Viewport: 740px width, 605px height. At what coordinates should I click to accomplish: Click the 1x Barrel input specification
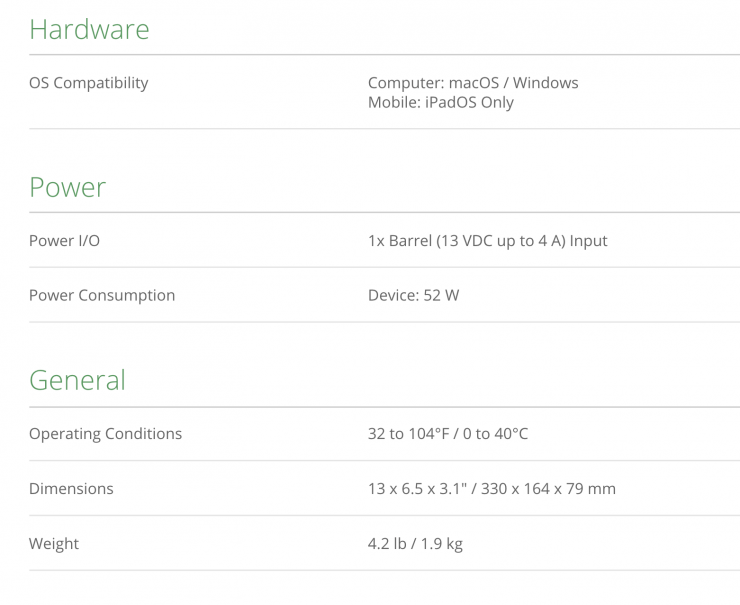tap(487, 241)
